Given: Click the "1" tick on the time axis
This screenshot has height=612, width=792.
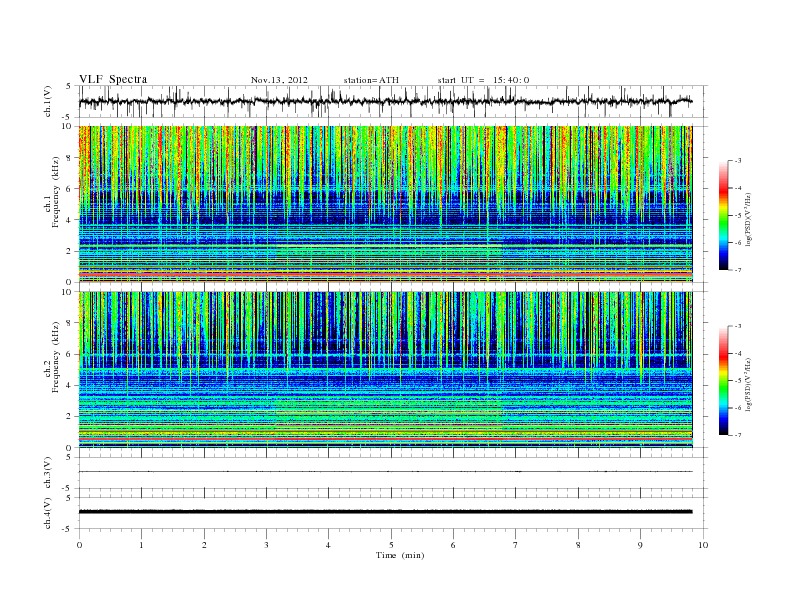Looking at the screenshot, I should tap(141, 545).
